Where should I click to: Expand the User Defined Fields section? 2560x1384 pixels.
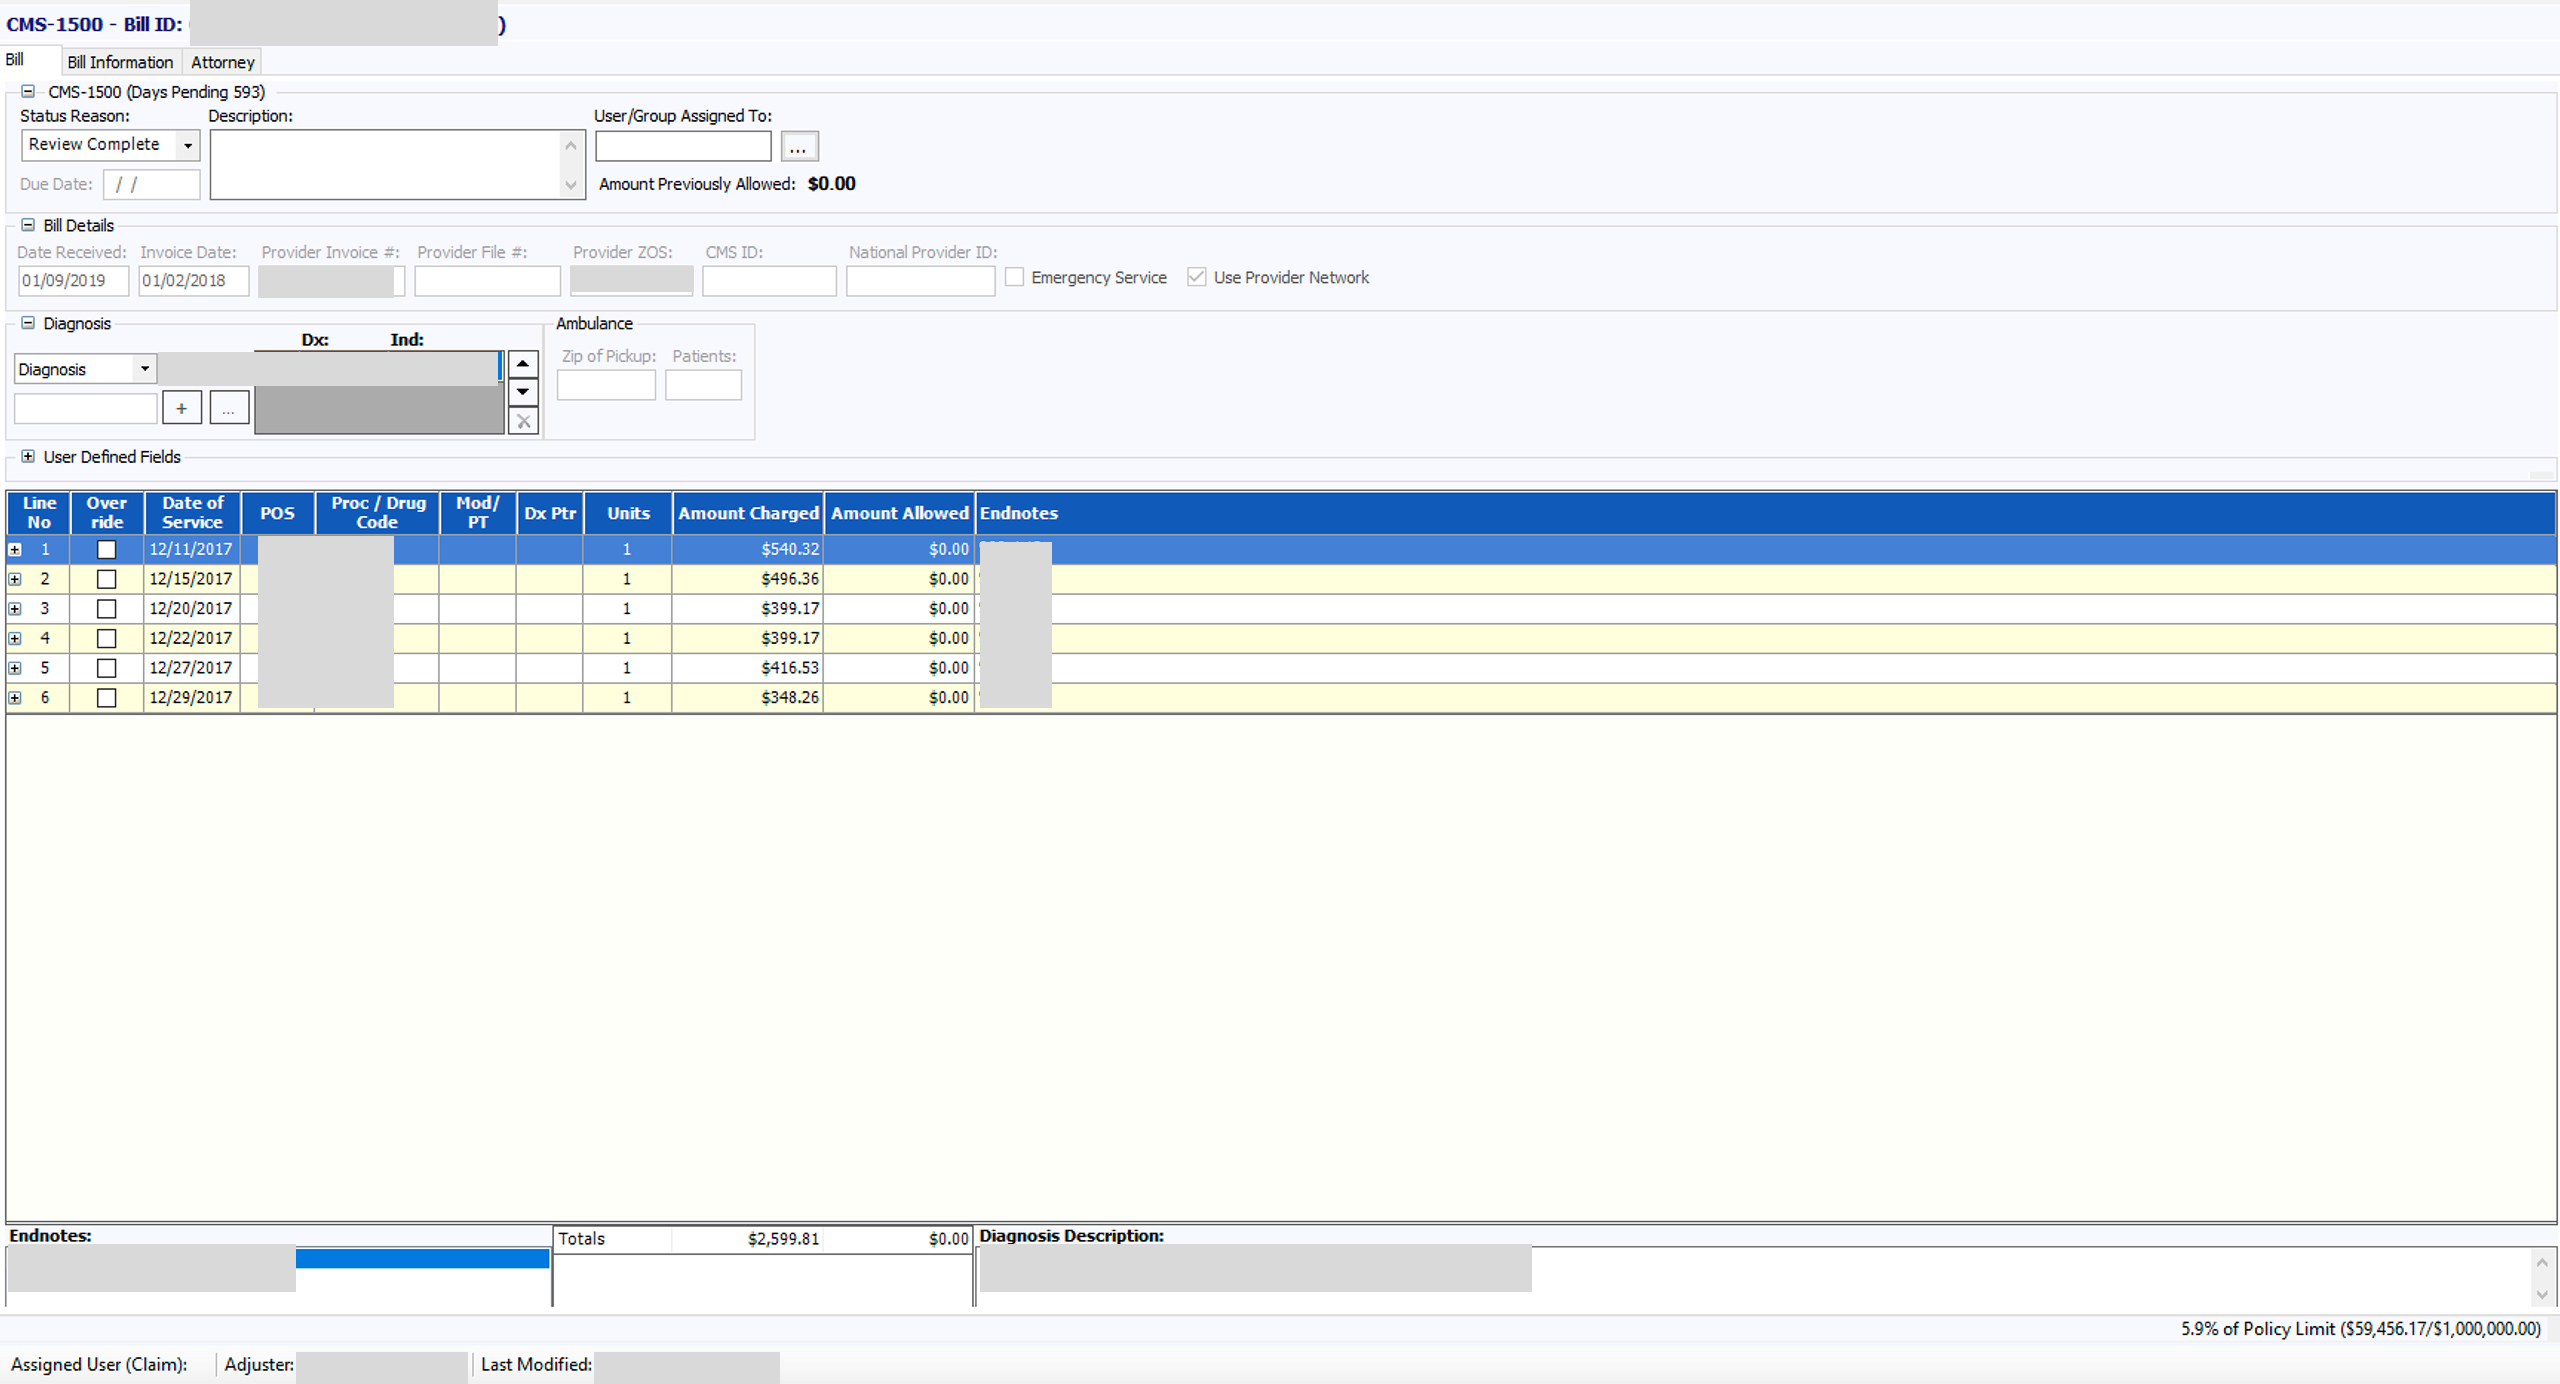(x=28, y=457)
